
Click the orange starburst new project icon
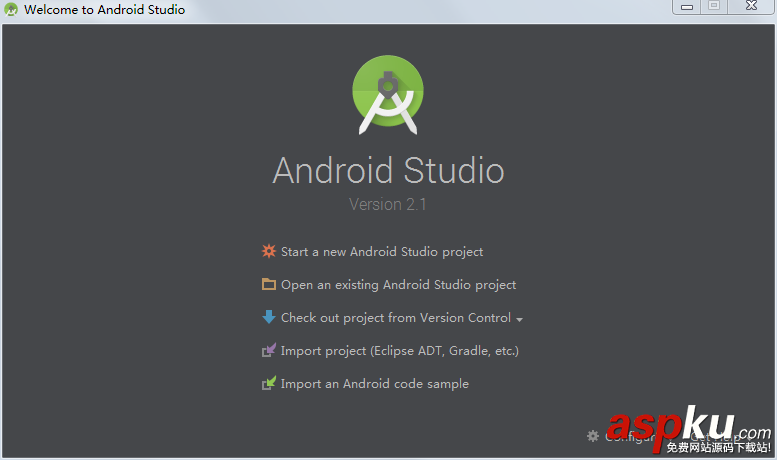click(269, 251)
